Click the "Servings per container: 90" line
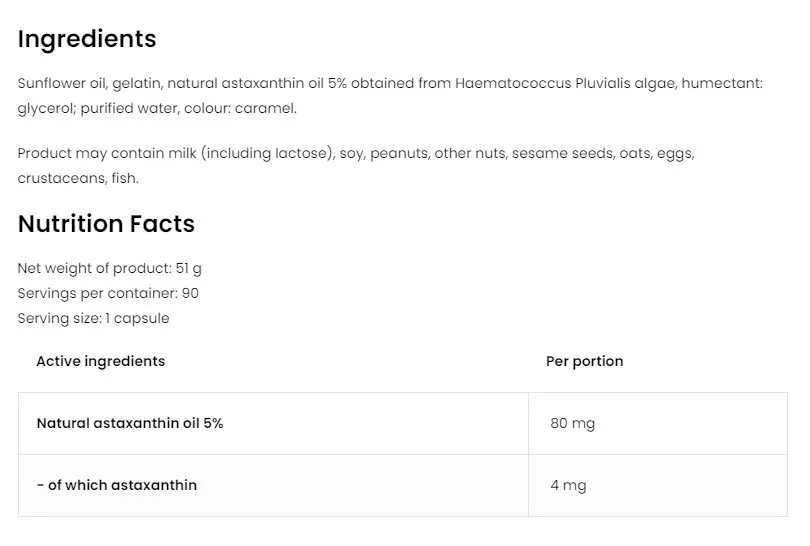 (108, 293)
